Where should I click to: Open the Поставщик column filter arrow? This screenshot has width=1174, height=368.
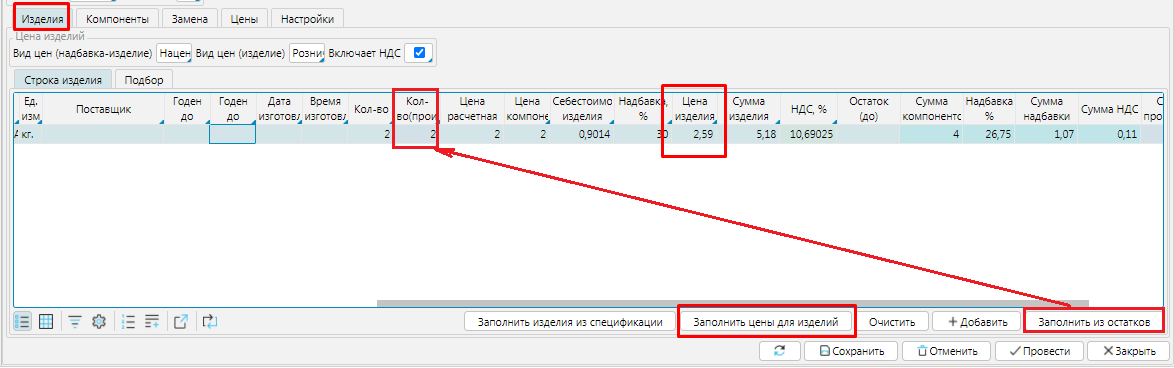point(162,121)
